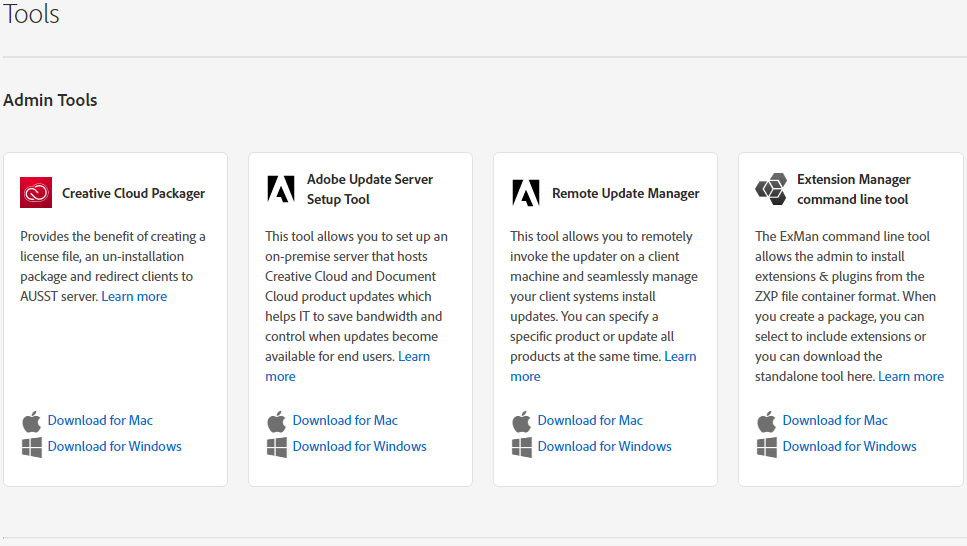Click Apple icon under Creative Cloud Packager
The height and width of the screenshot is (546, 967).
click(32, 421)
